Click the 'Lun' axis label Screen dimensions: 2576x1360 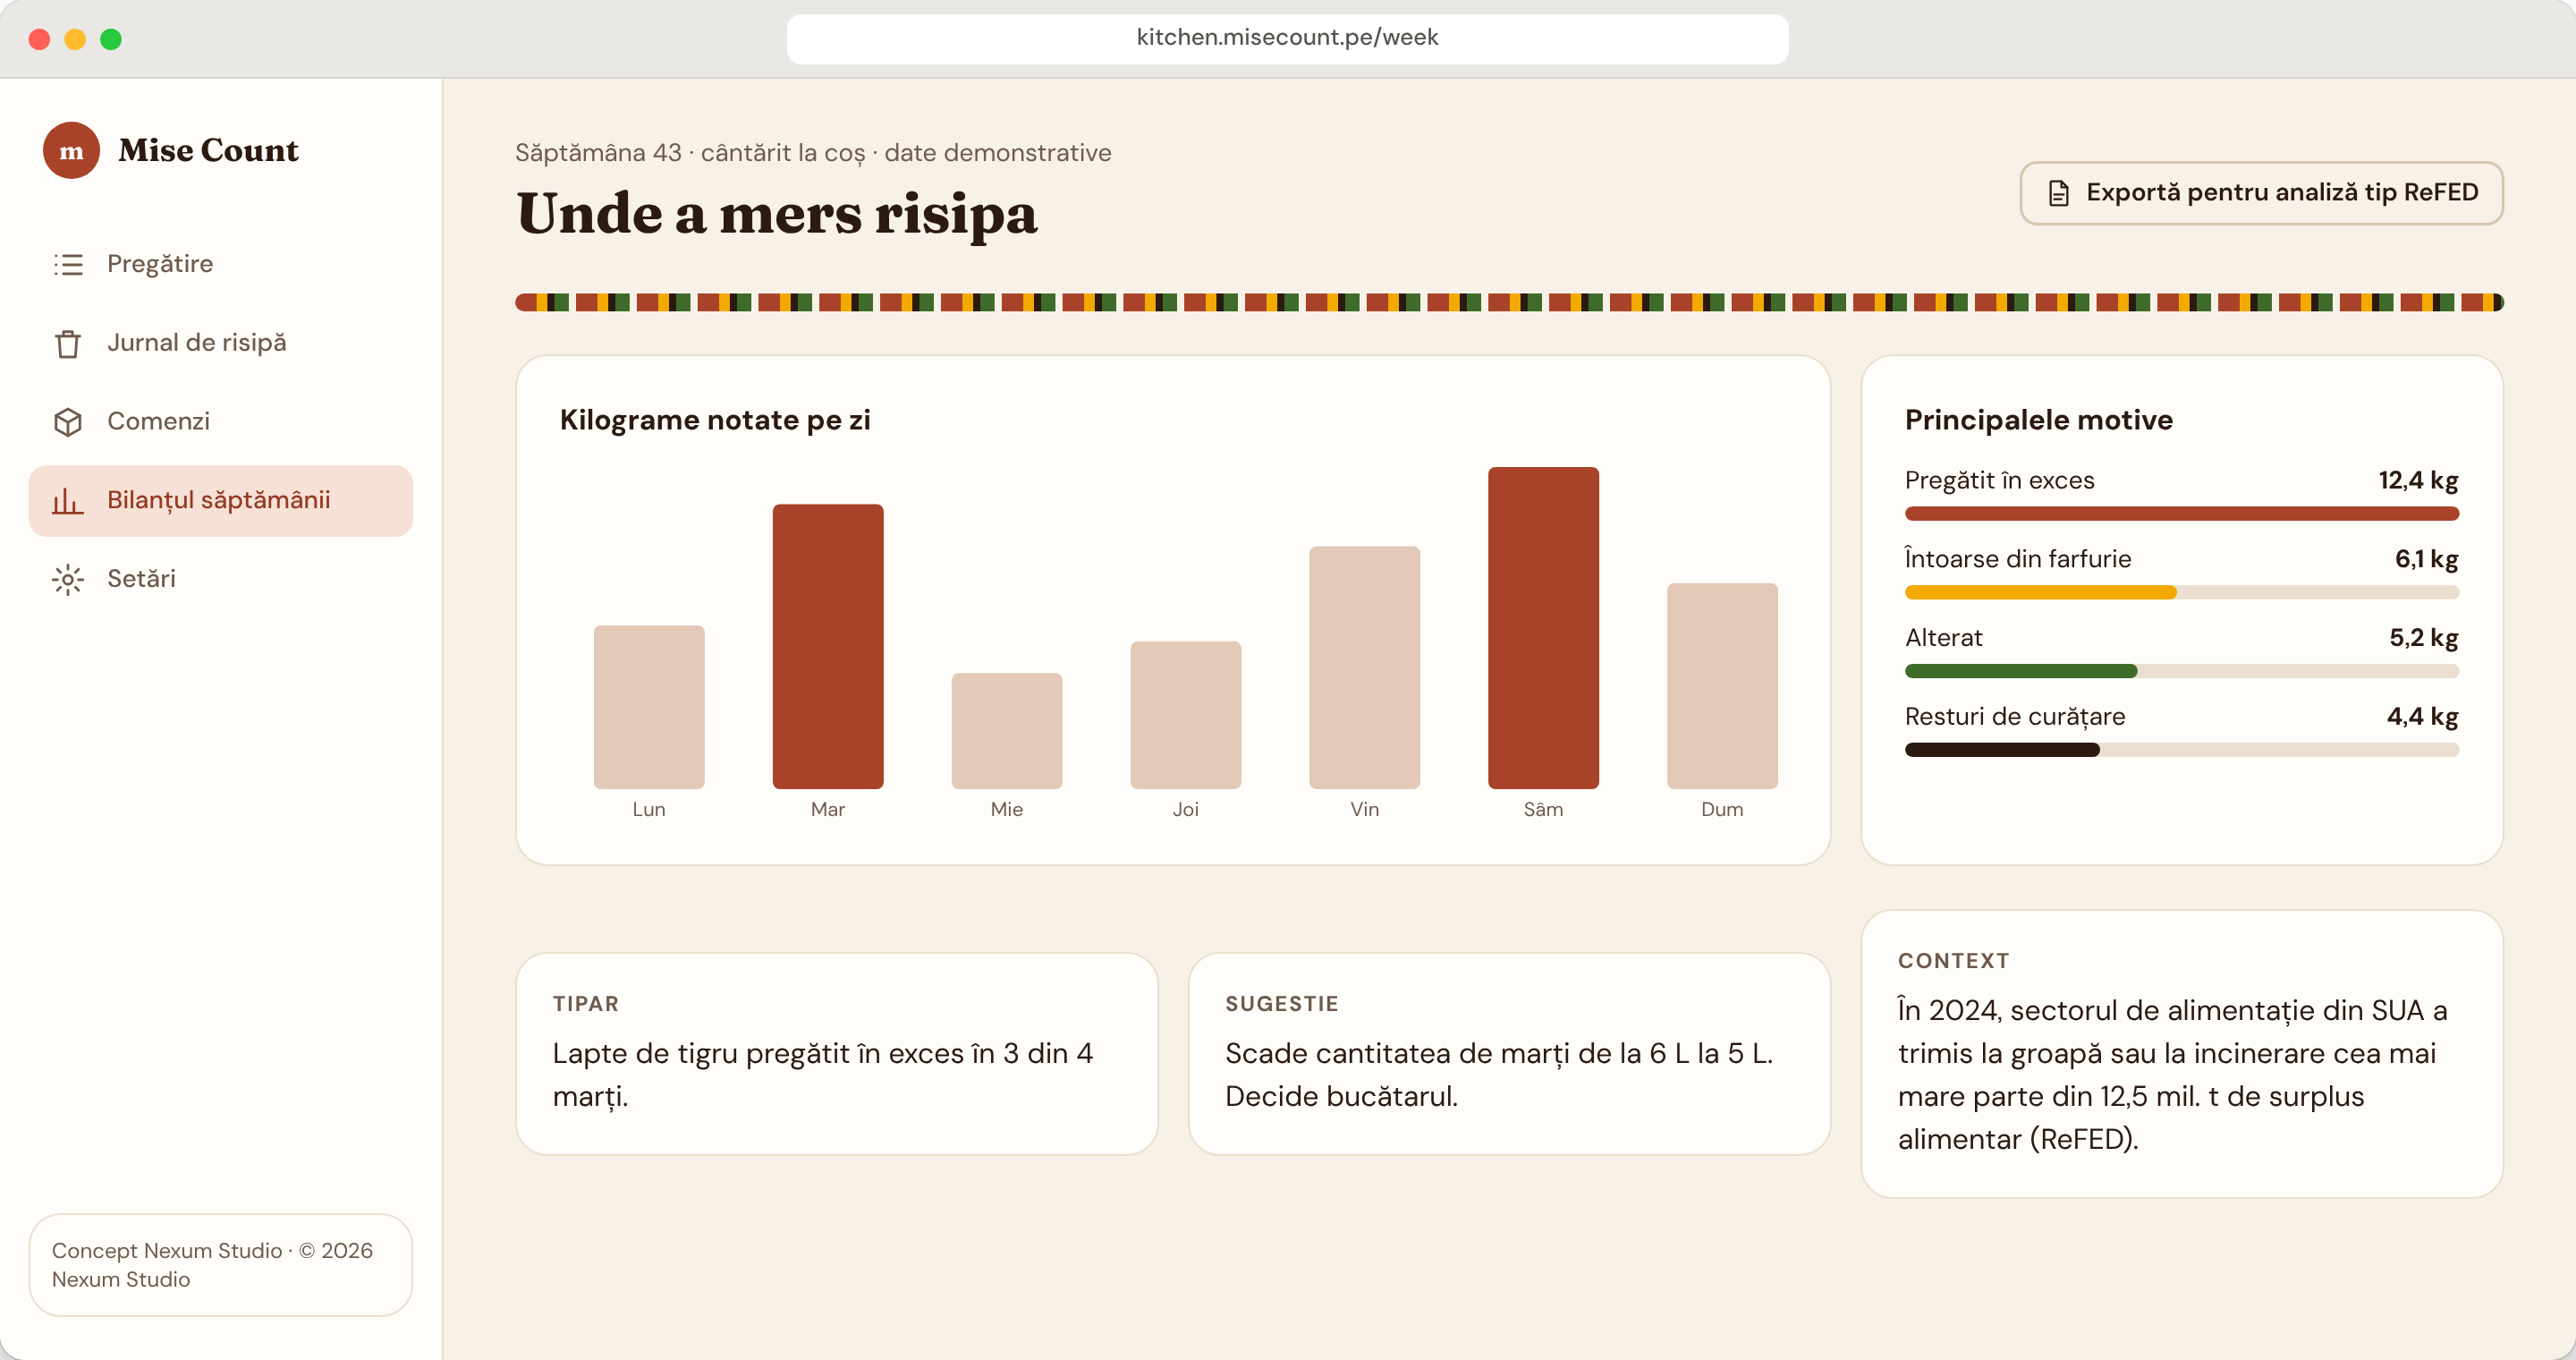click(x=649, y=810)
